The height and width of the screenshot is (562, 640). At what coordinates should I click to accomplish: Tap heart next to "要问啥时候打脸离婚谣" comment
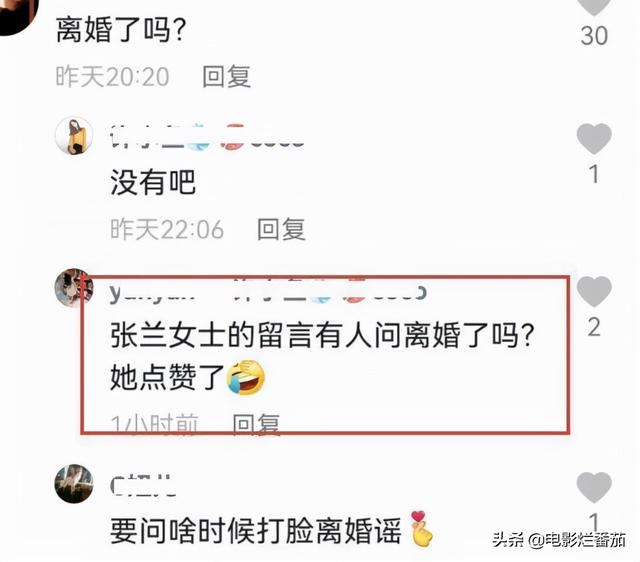pyautogui.click(x=594, y=487)
